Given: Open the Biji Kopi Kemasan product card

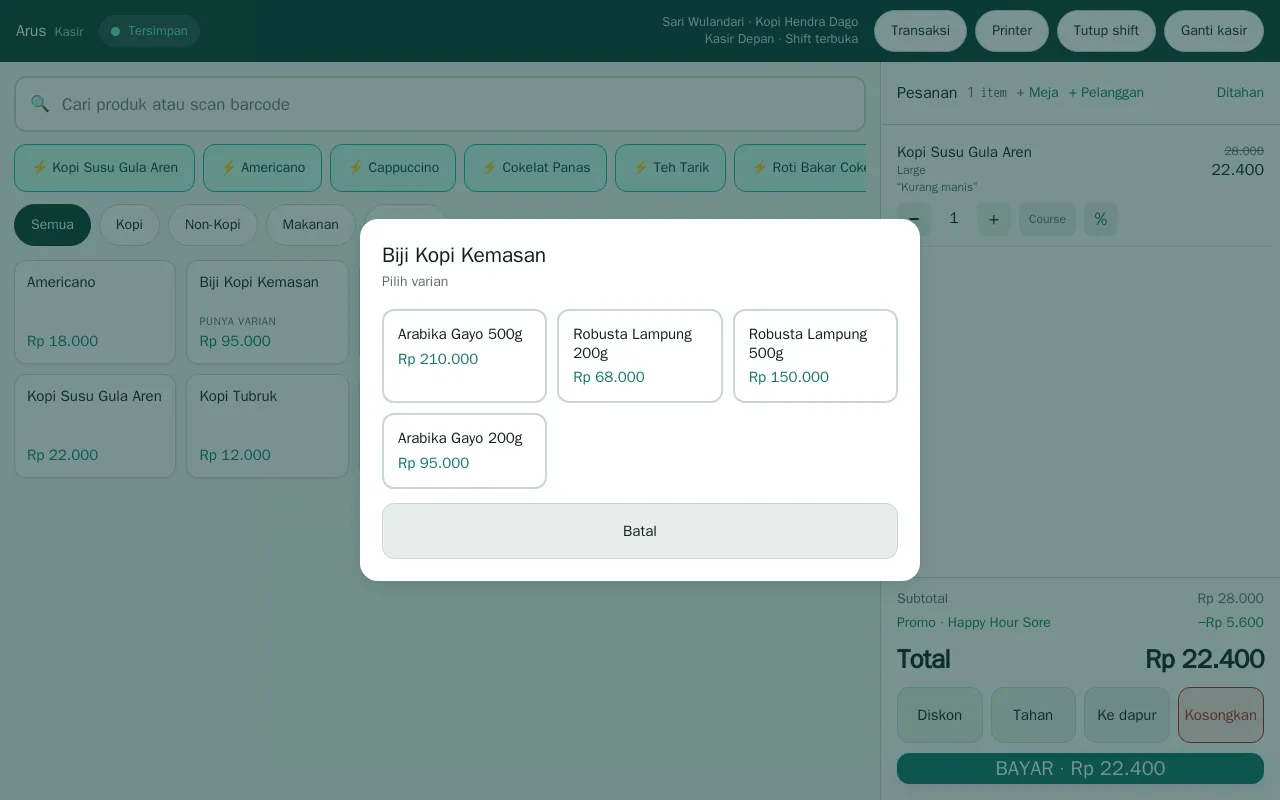Looking at the screenshot, I should point(267,312).
